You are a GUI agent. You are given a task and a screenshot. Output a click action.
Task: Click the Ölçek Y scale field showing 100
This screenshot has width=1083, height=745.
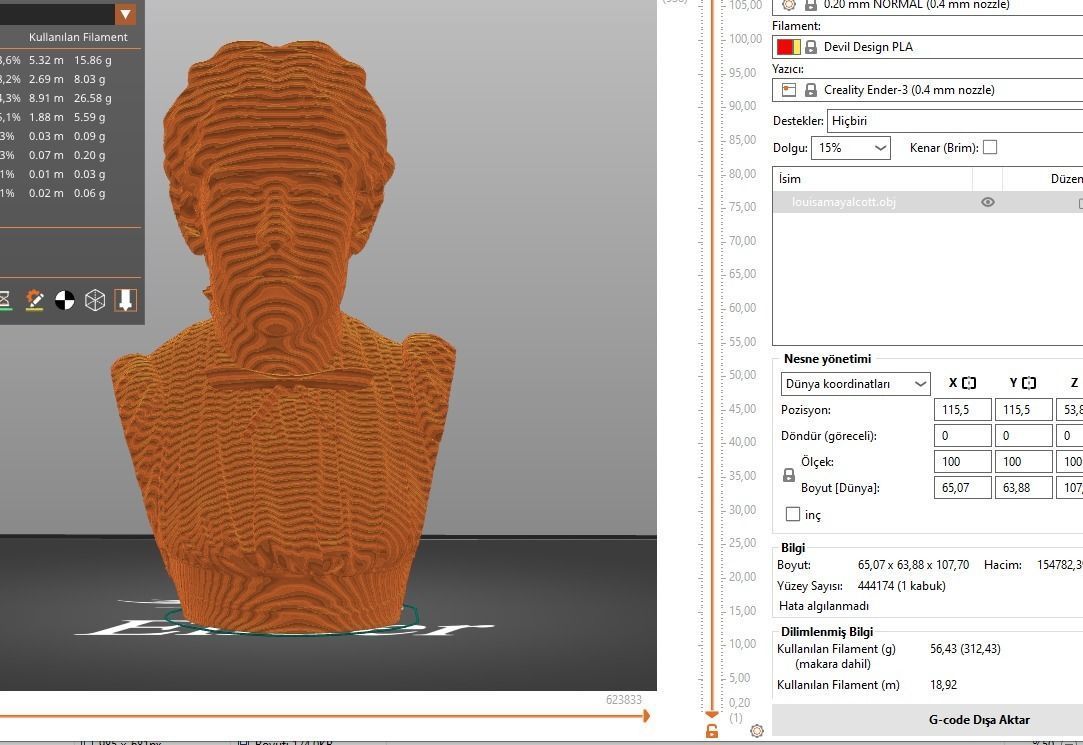pyautogui.click(x=1023, y=461)
